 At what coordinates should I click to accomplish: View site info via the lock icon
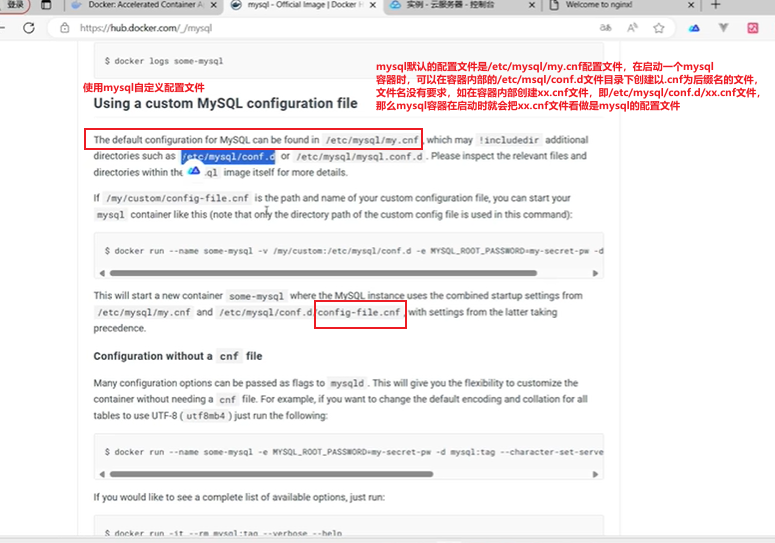pyautogui.click(x=65, y=28)
